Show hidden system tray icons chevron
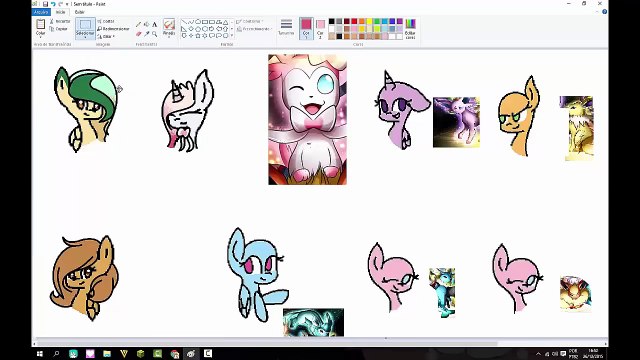640x360 pixels. click(538, 354)
